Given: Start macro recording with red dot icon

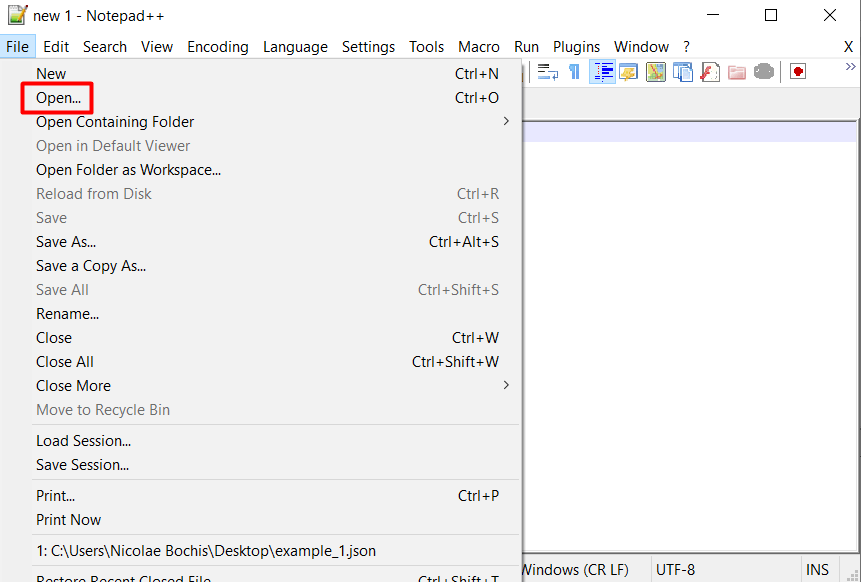Looking at the screenshot, I should [x=799, y=71].
